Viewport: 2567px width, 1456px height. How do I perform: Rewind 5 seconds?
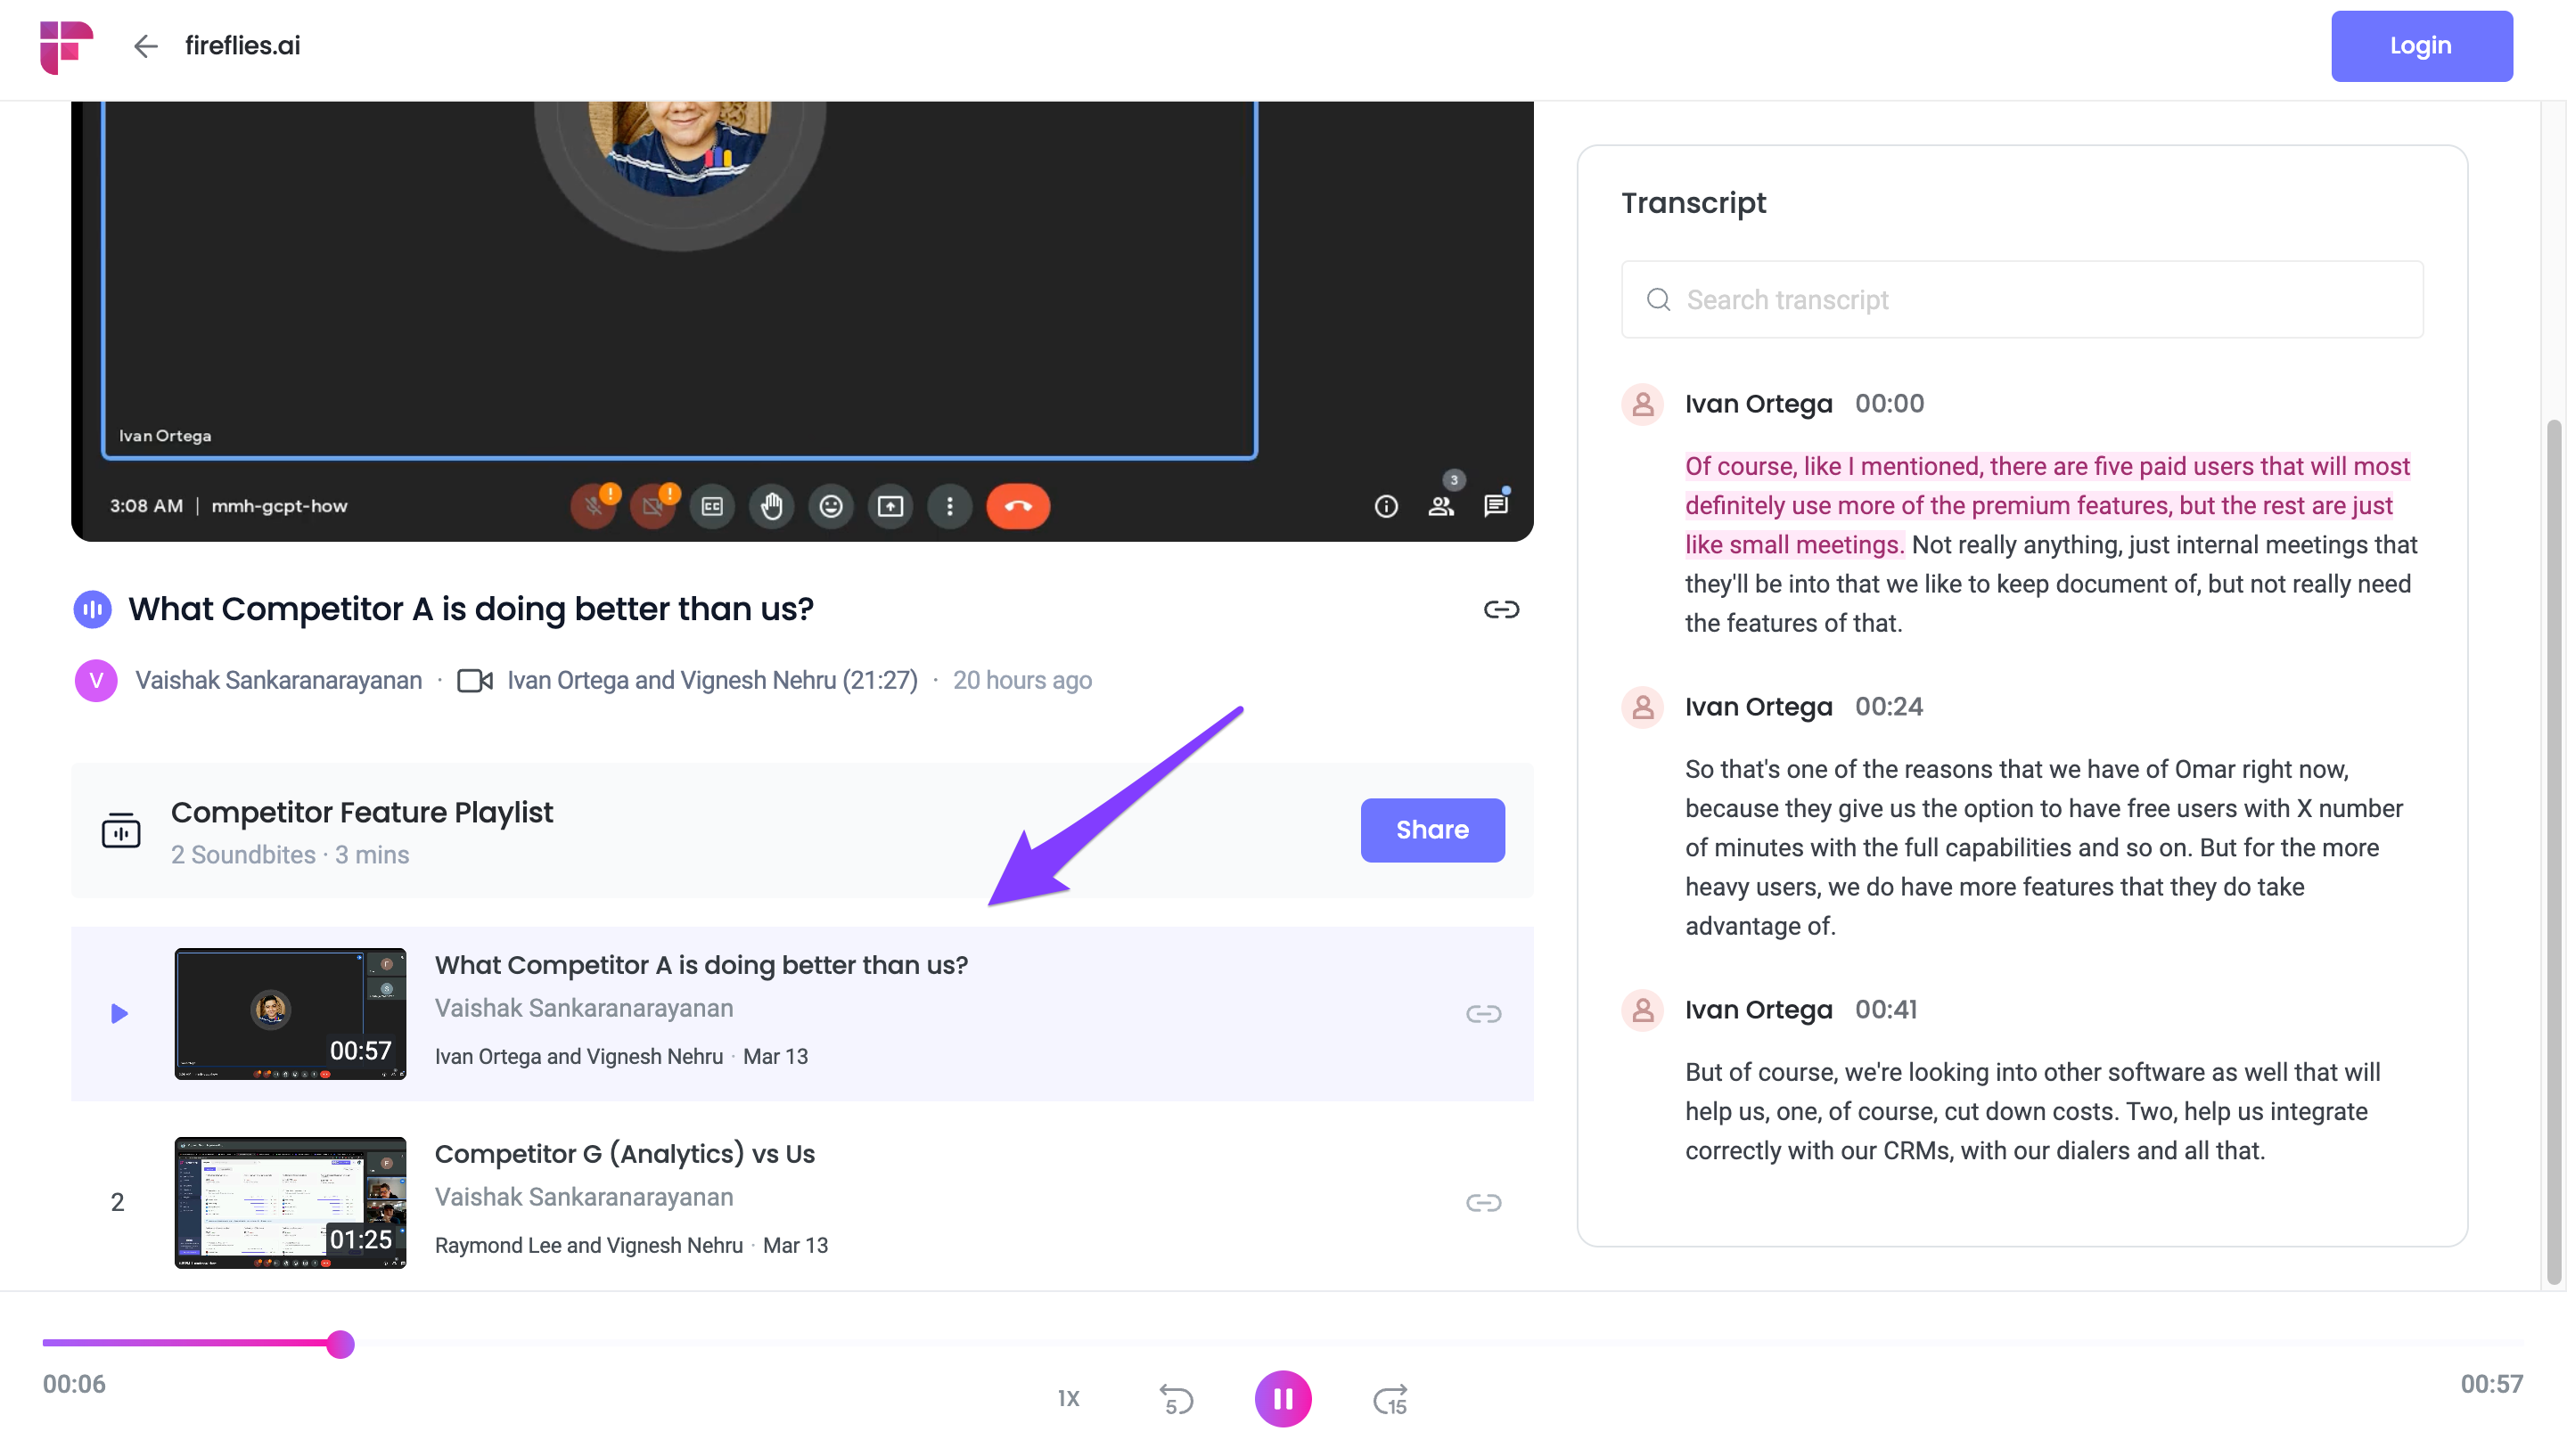coord(1176,1399)
